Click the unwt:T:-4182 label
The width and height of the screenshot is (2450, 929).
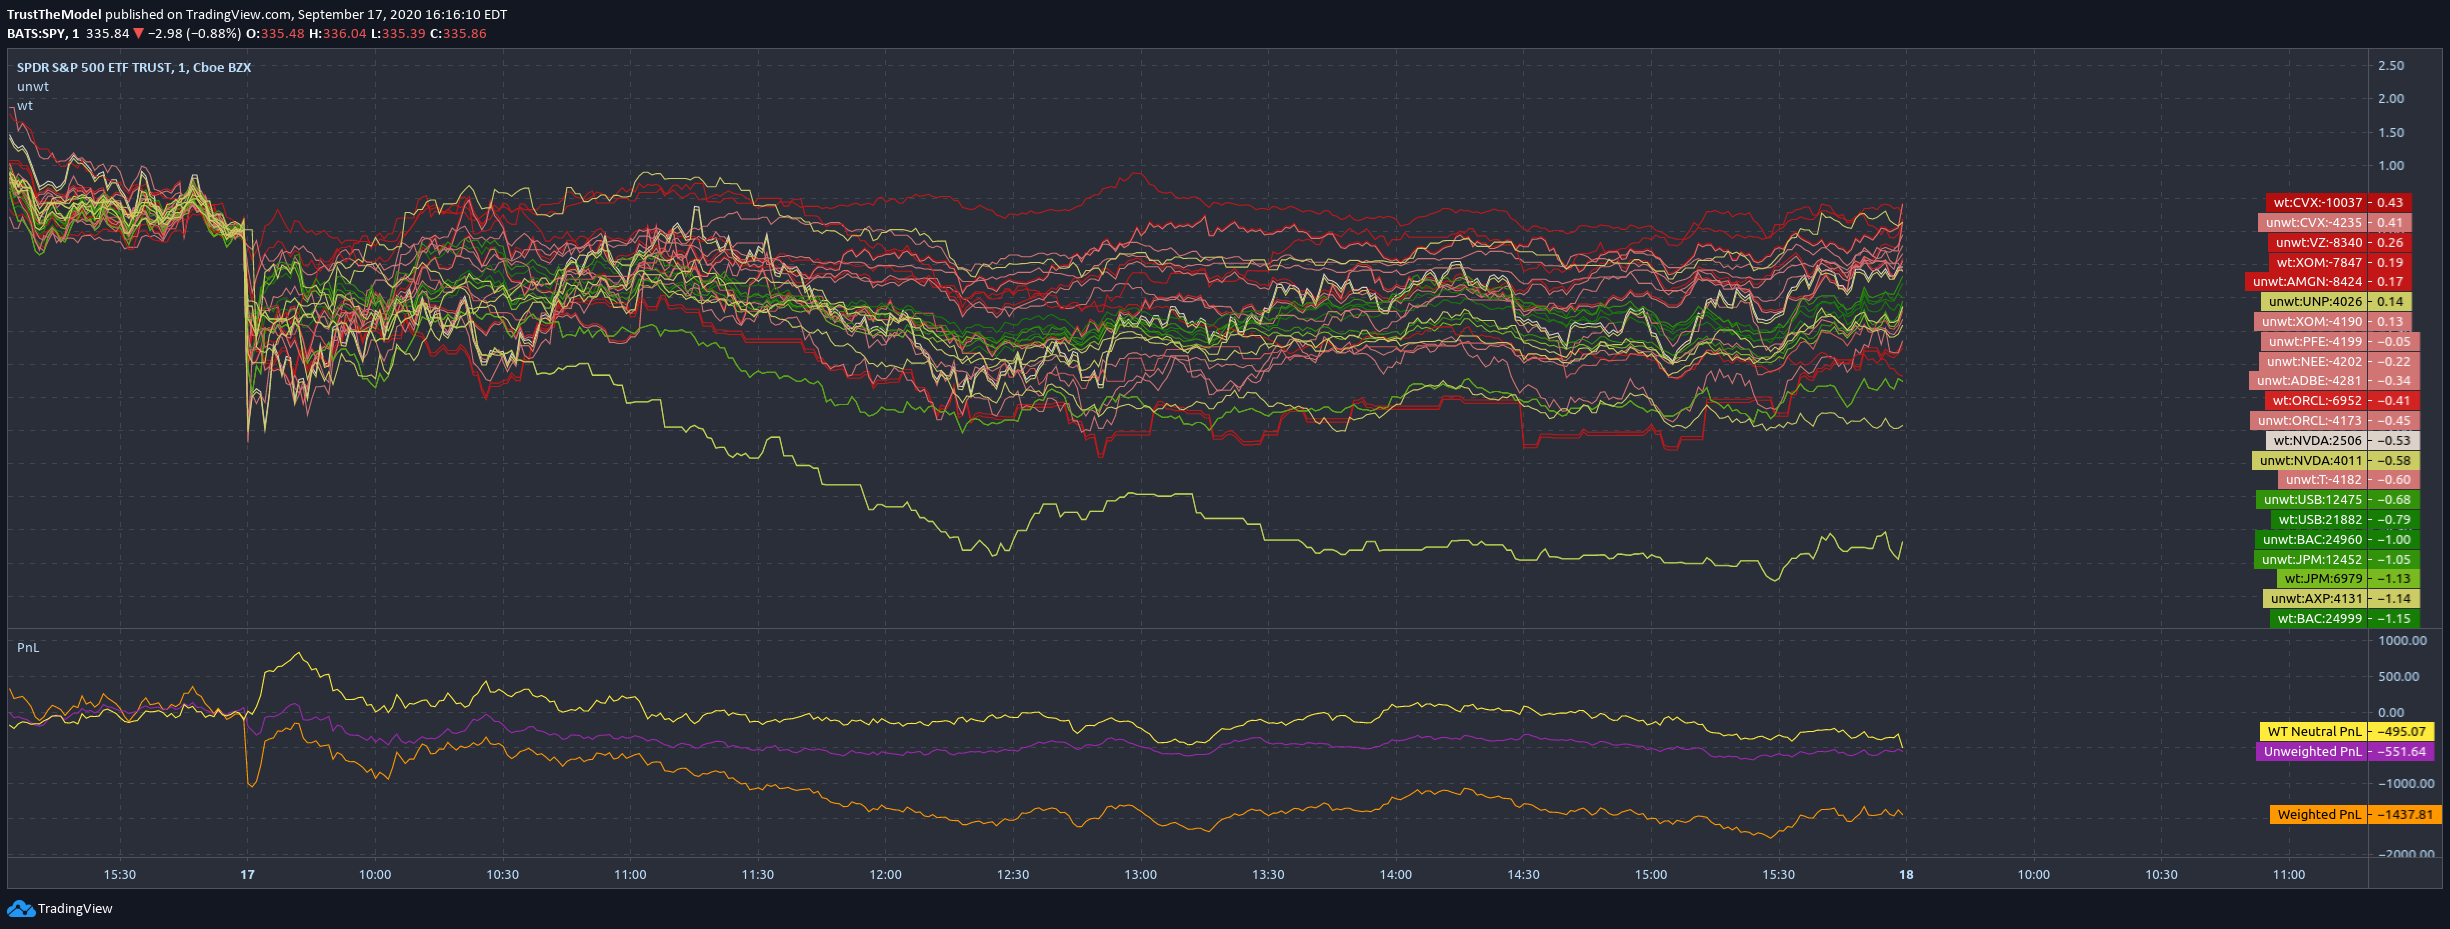coord(2349,479)
